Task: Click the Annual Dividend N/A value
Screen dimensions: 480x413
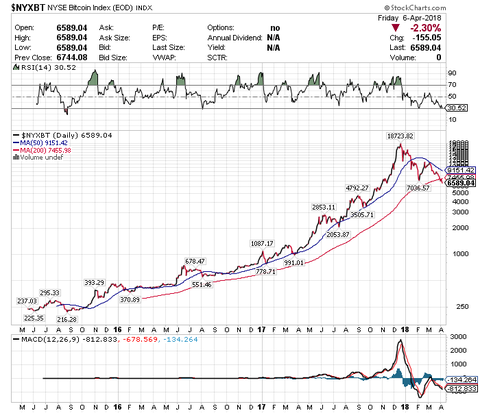Action: (x=273, y=38)
